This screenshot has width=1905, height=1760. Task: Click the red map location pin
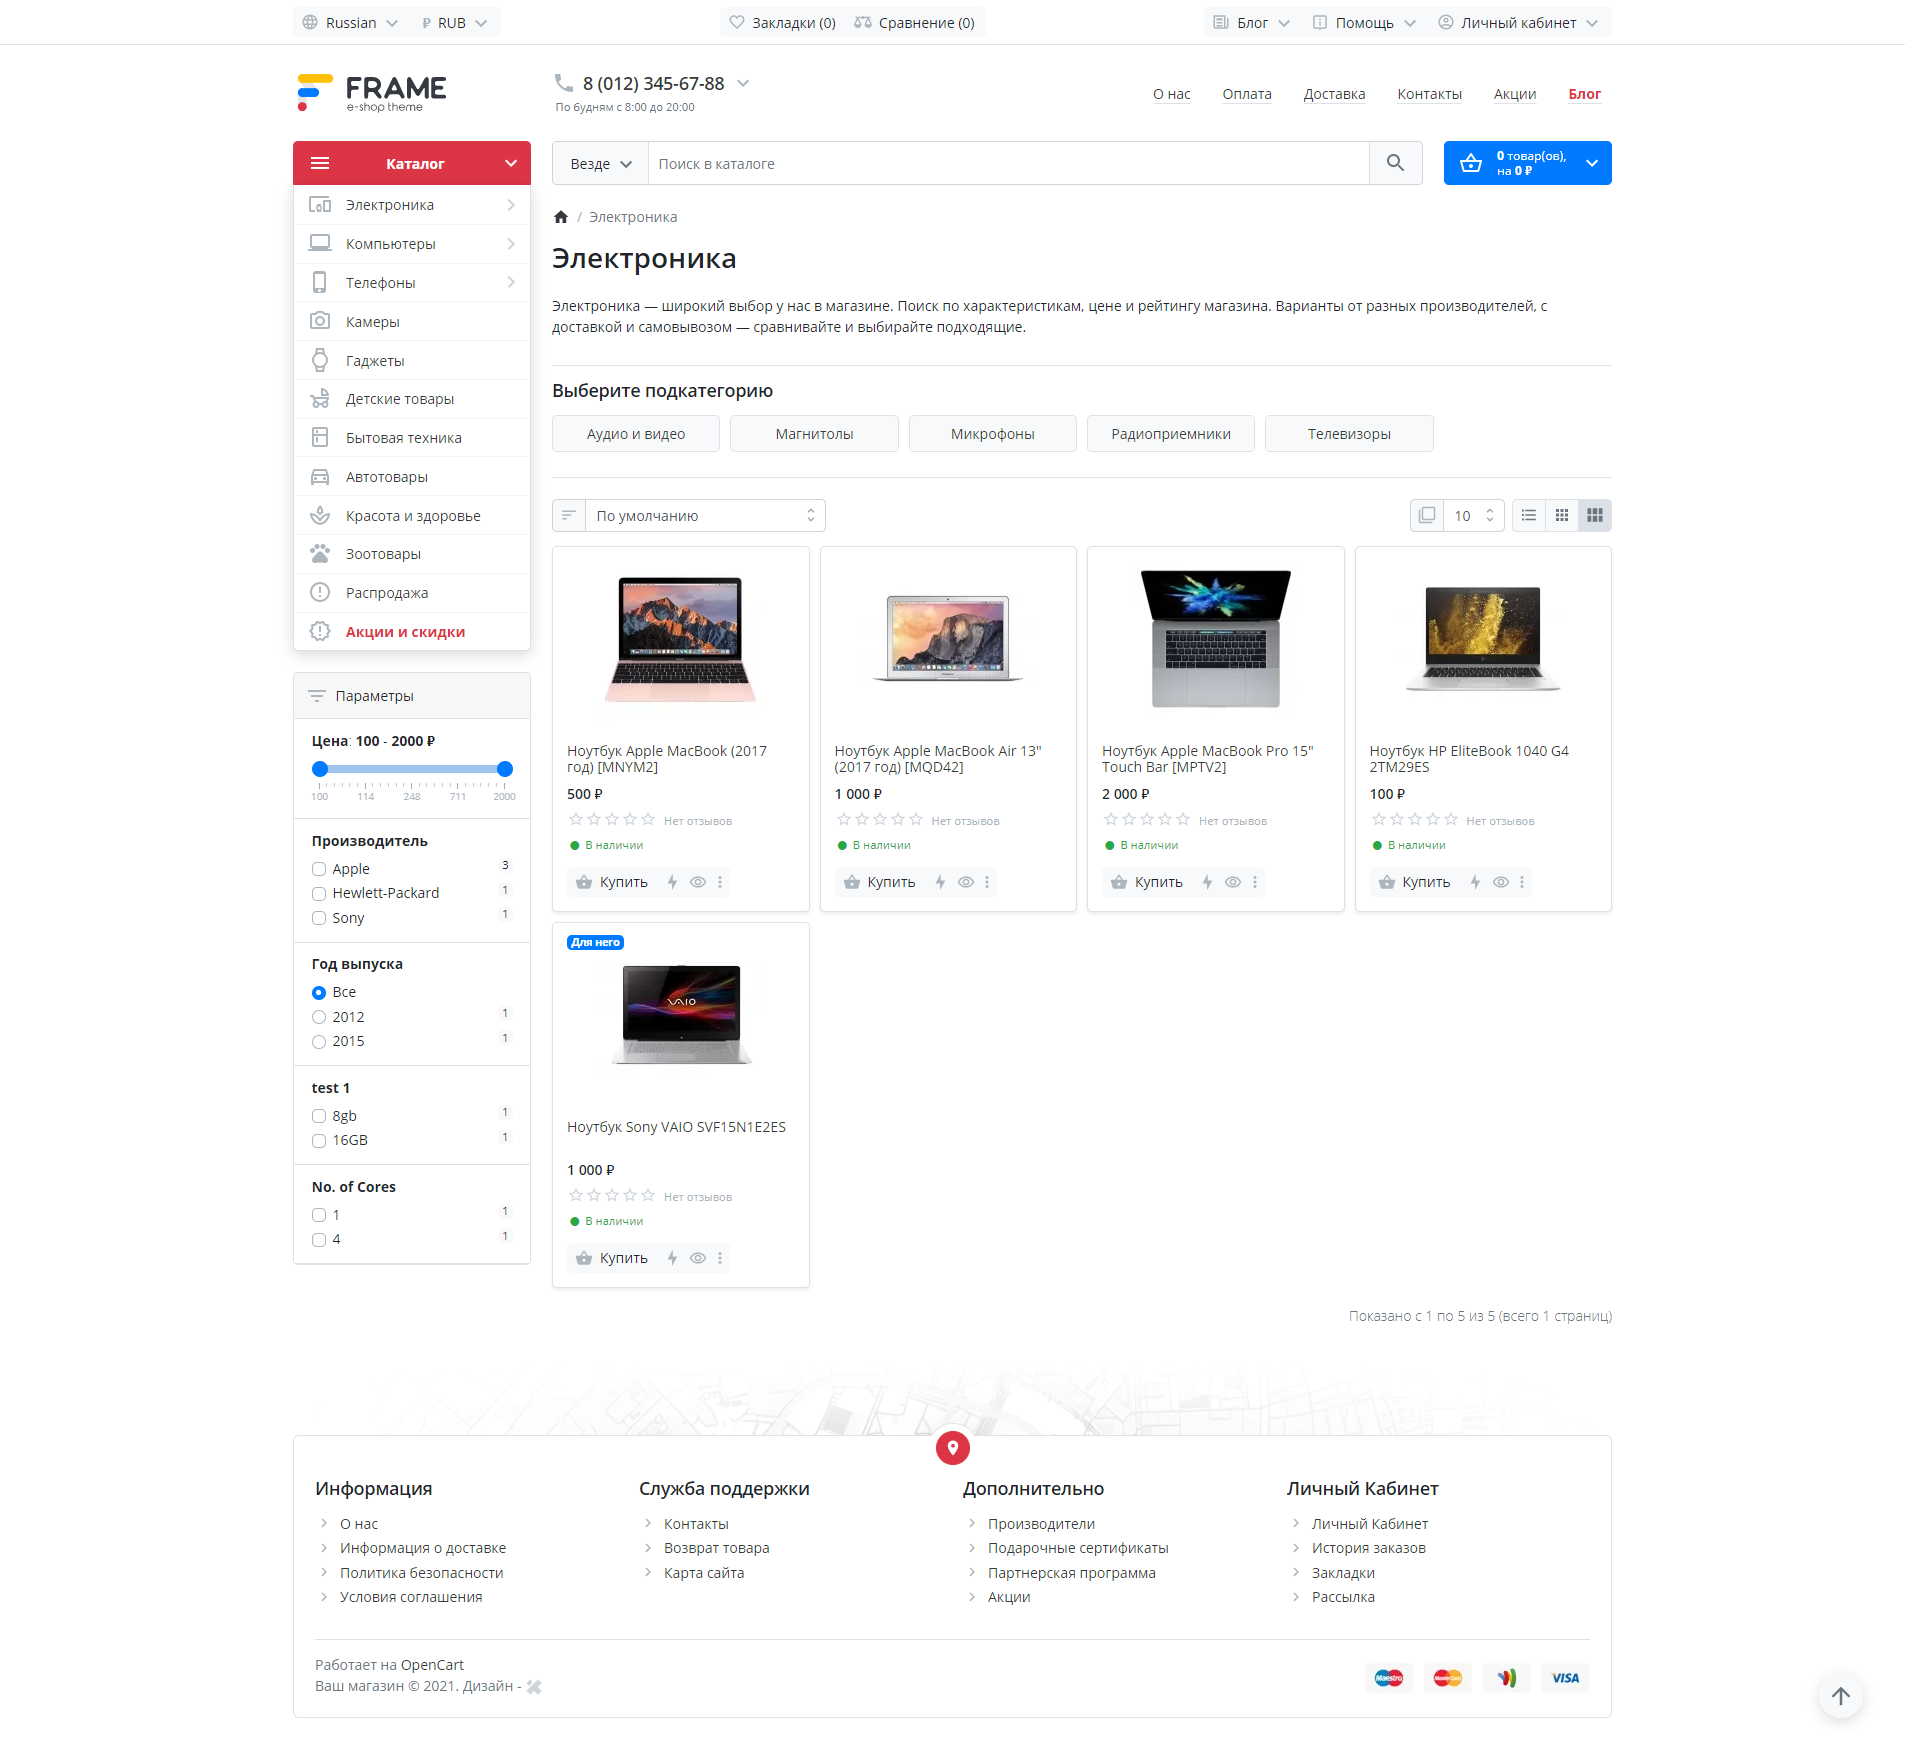(x=953, y=1448)
